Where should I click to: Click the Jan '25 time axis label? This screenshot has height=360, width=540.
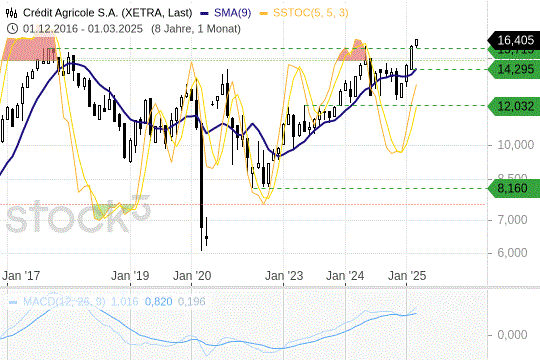(x=407, y=276)
